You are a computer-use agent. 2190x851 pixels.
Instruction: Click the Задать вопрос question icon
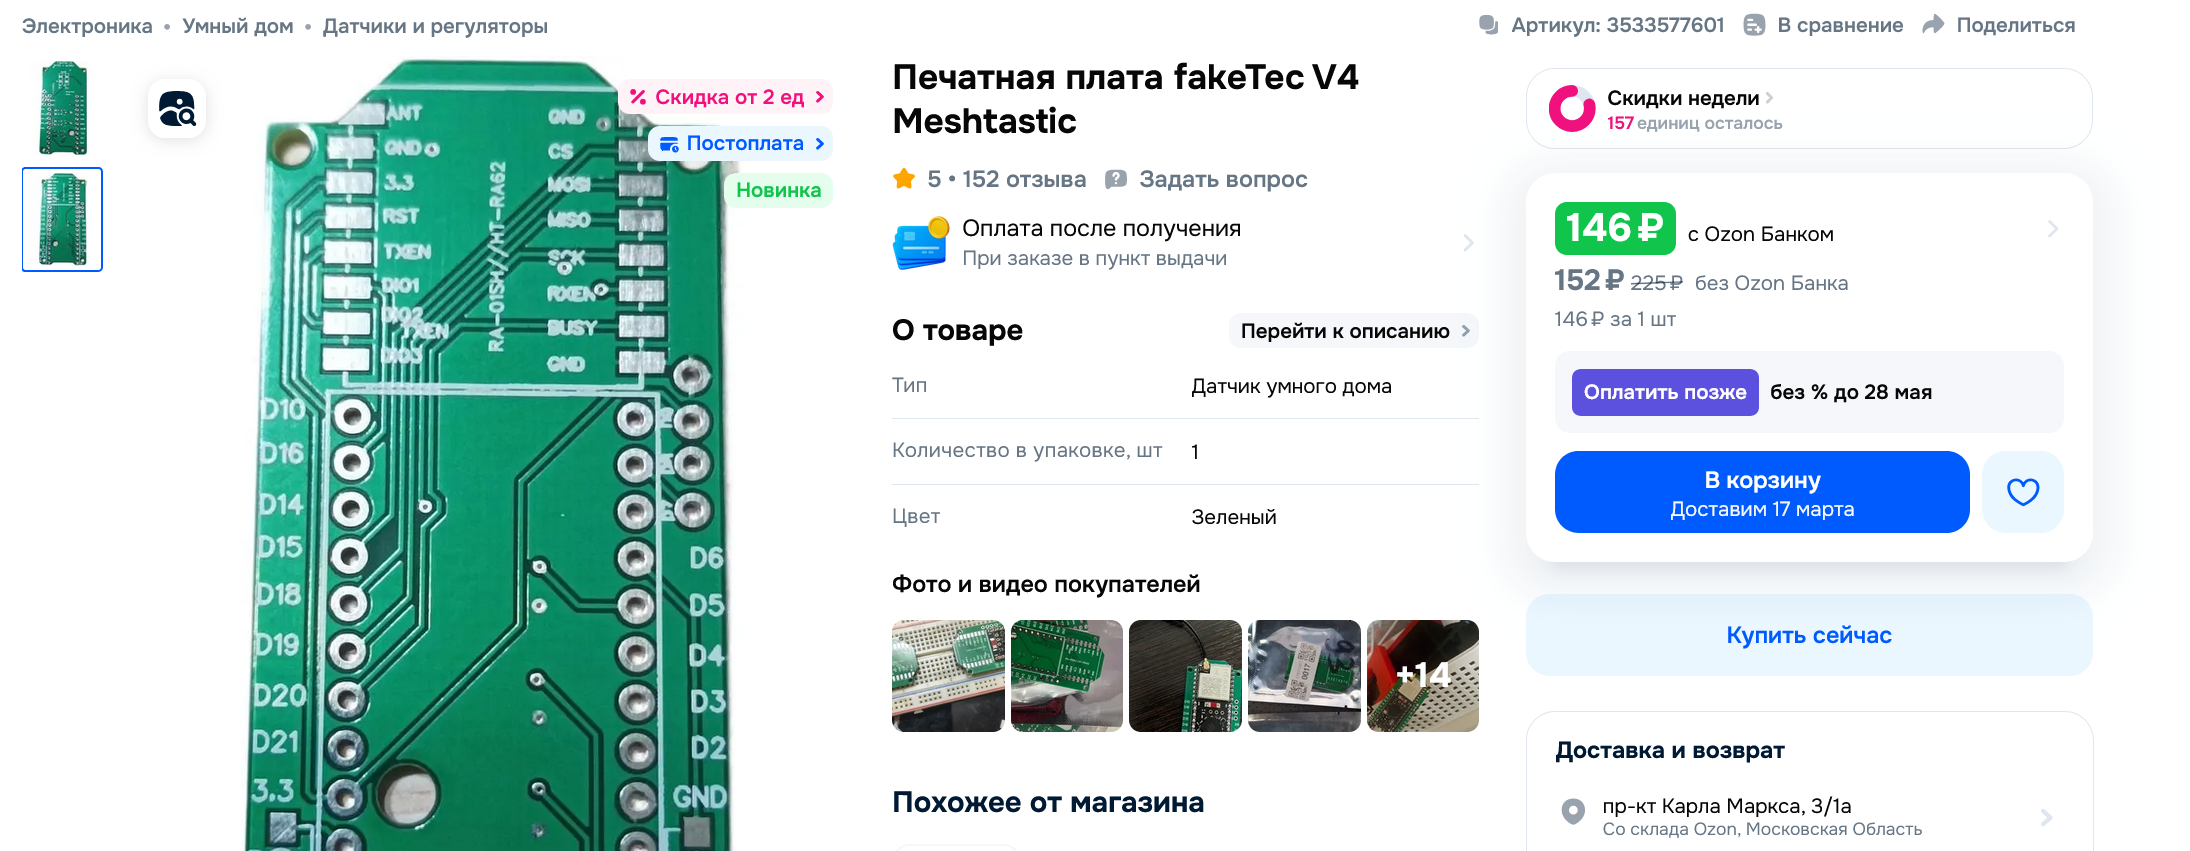tap(1116, 179)
